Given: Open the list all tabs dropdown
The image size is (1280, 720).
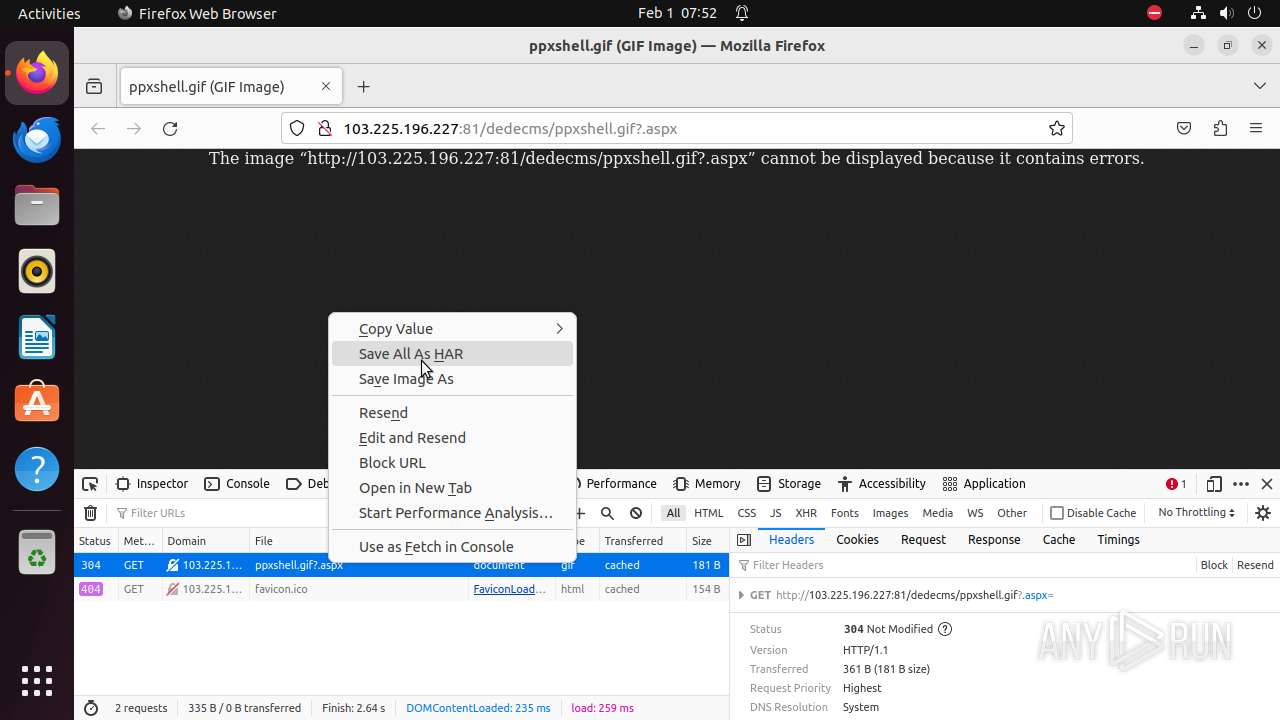Looking at the screenshot, I should (1259, 87).
